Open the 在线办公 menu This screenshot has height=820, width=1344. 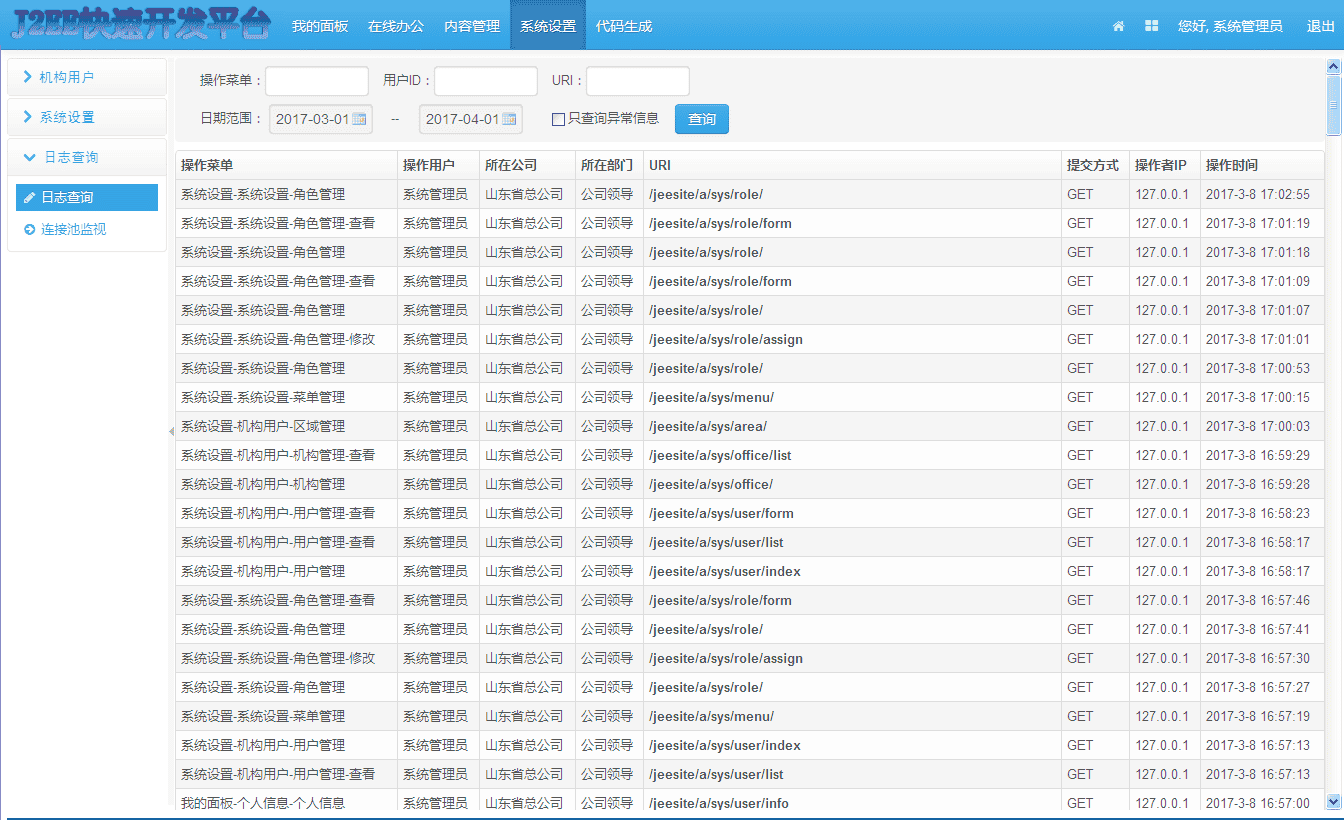pyautogui.click(x=396, y=26)
